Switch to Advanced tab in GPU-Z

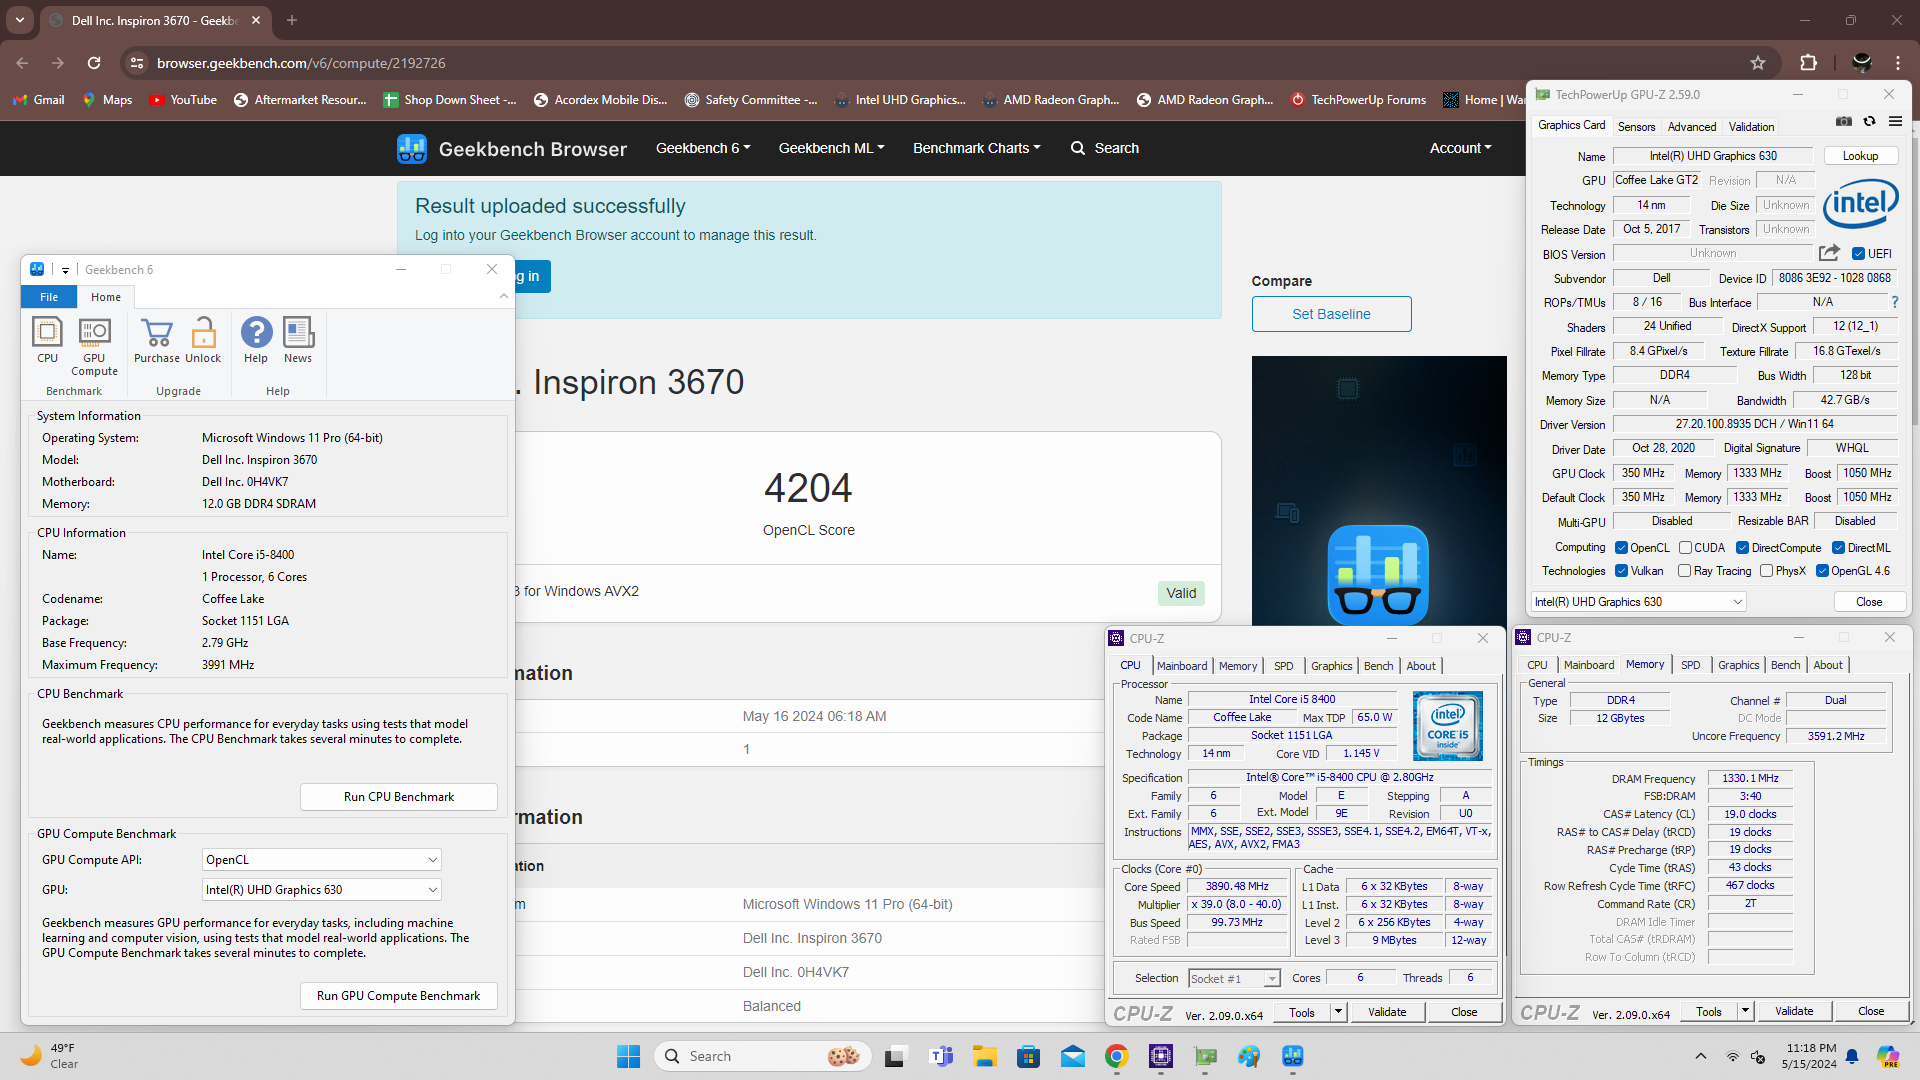1692,127
